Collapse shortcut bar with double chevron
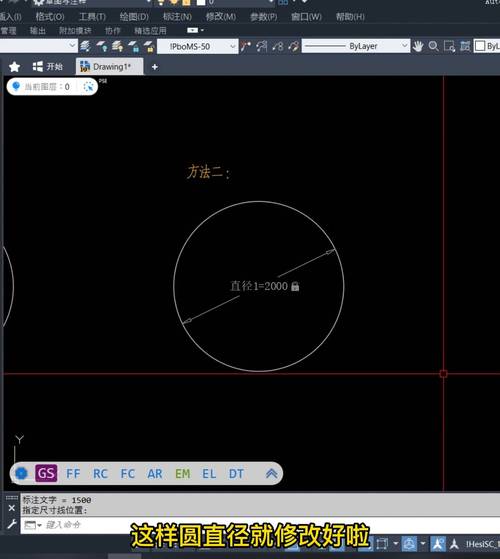 (272, 473)
